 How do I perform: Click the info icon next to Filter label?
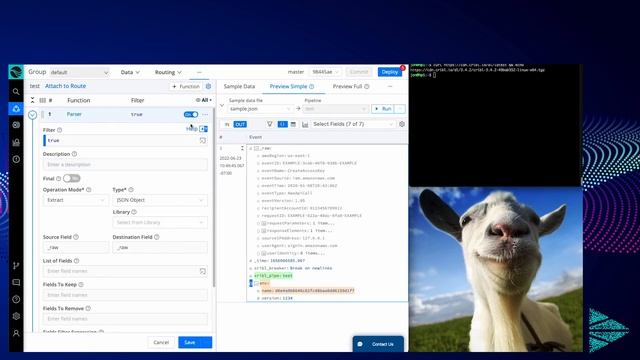click(x=60, y=130)
